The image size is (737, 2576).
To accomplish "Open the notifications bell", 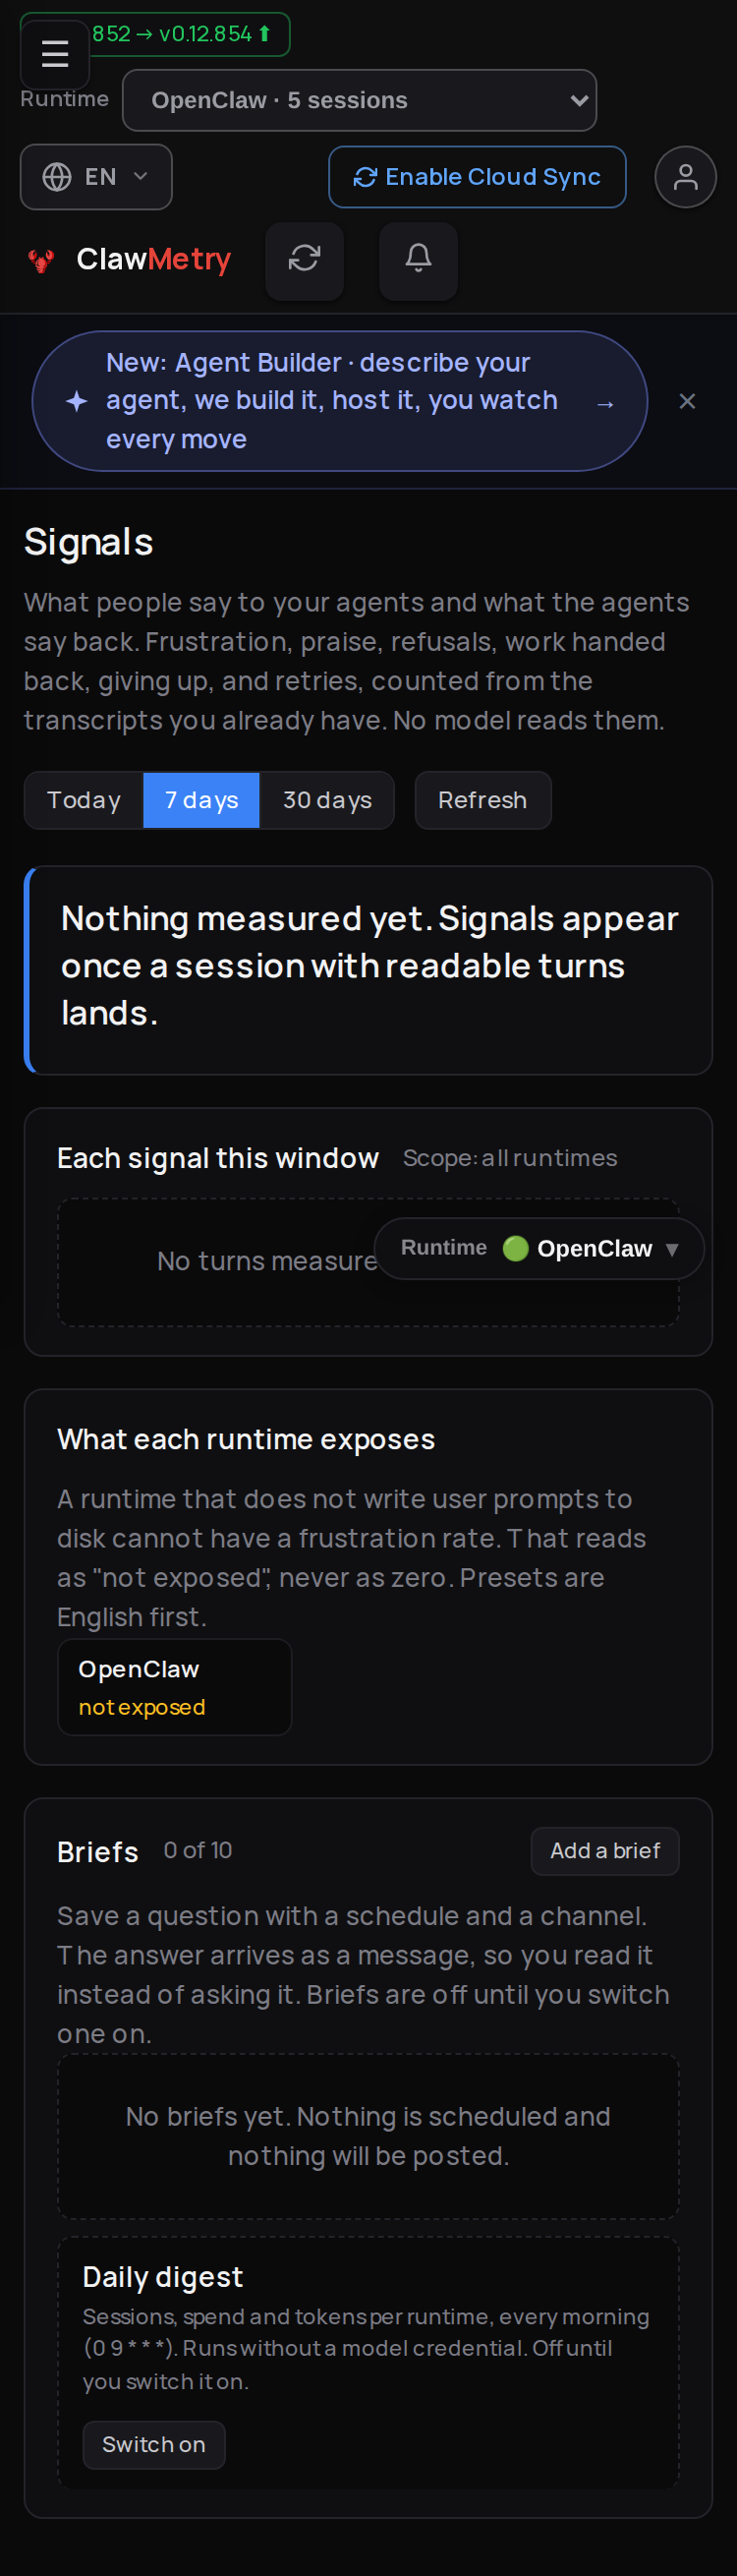I will [418, 260].
